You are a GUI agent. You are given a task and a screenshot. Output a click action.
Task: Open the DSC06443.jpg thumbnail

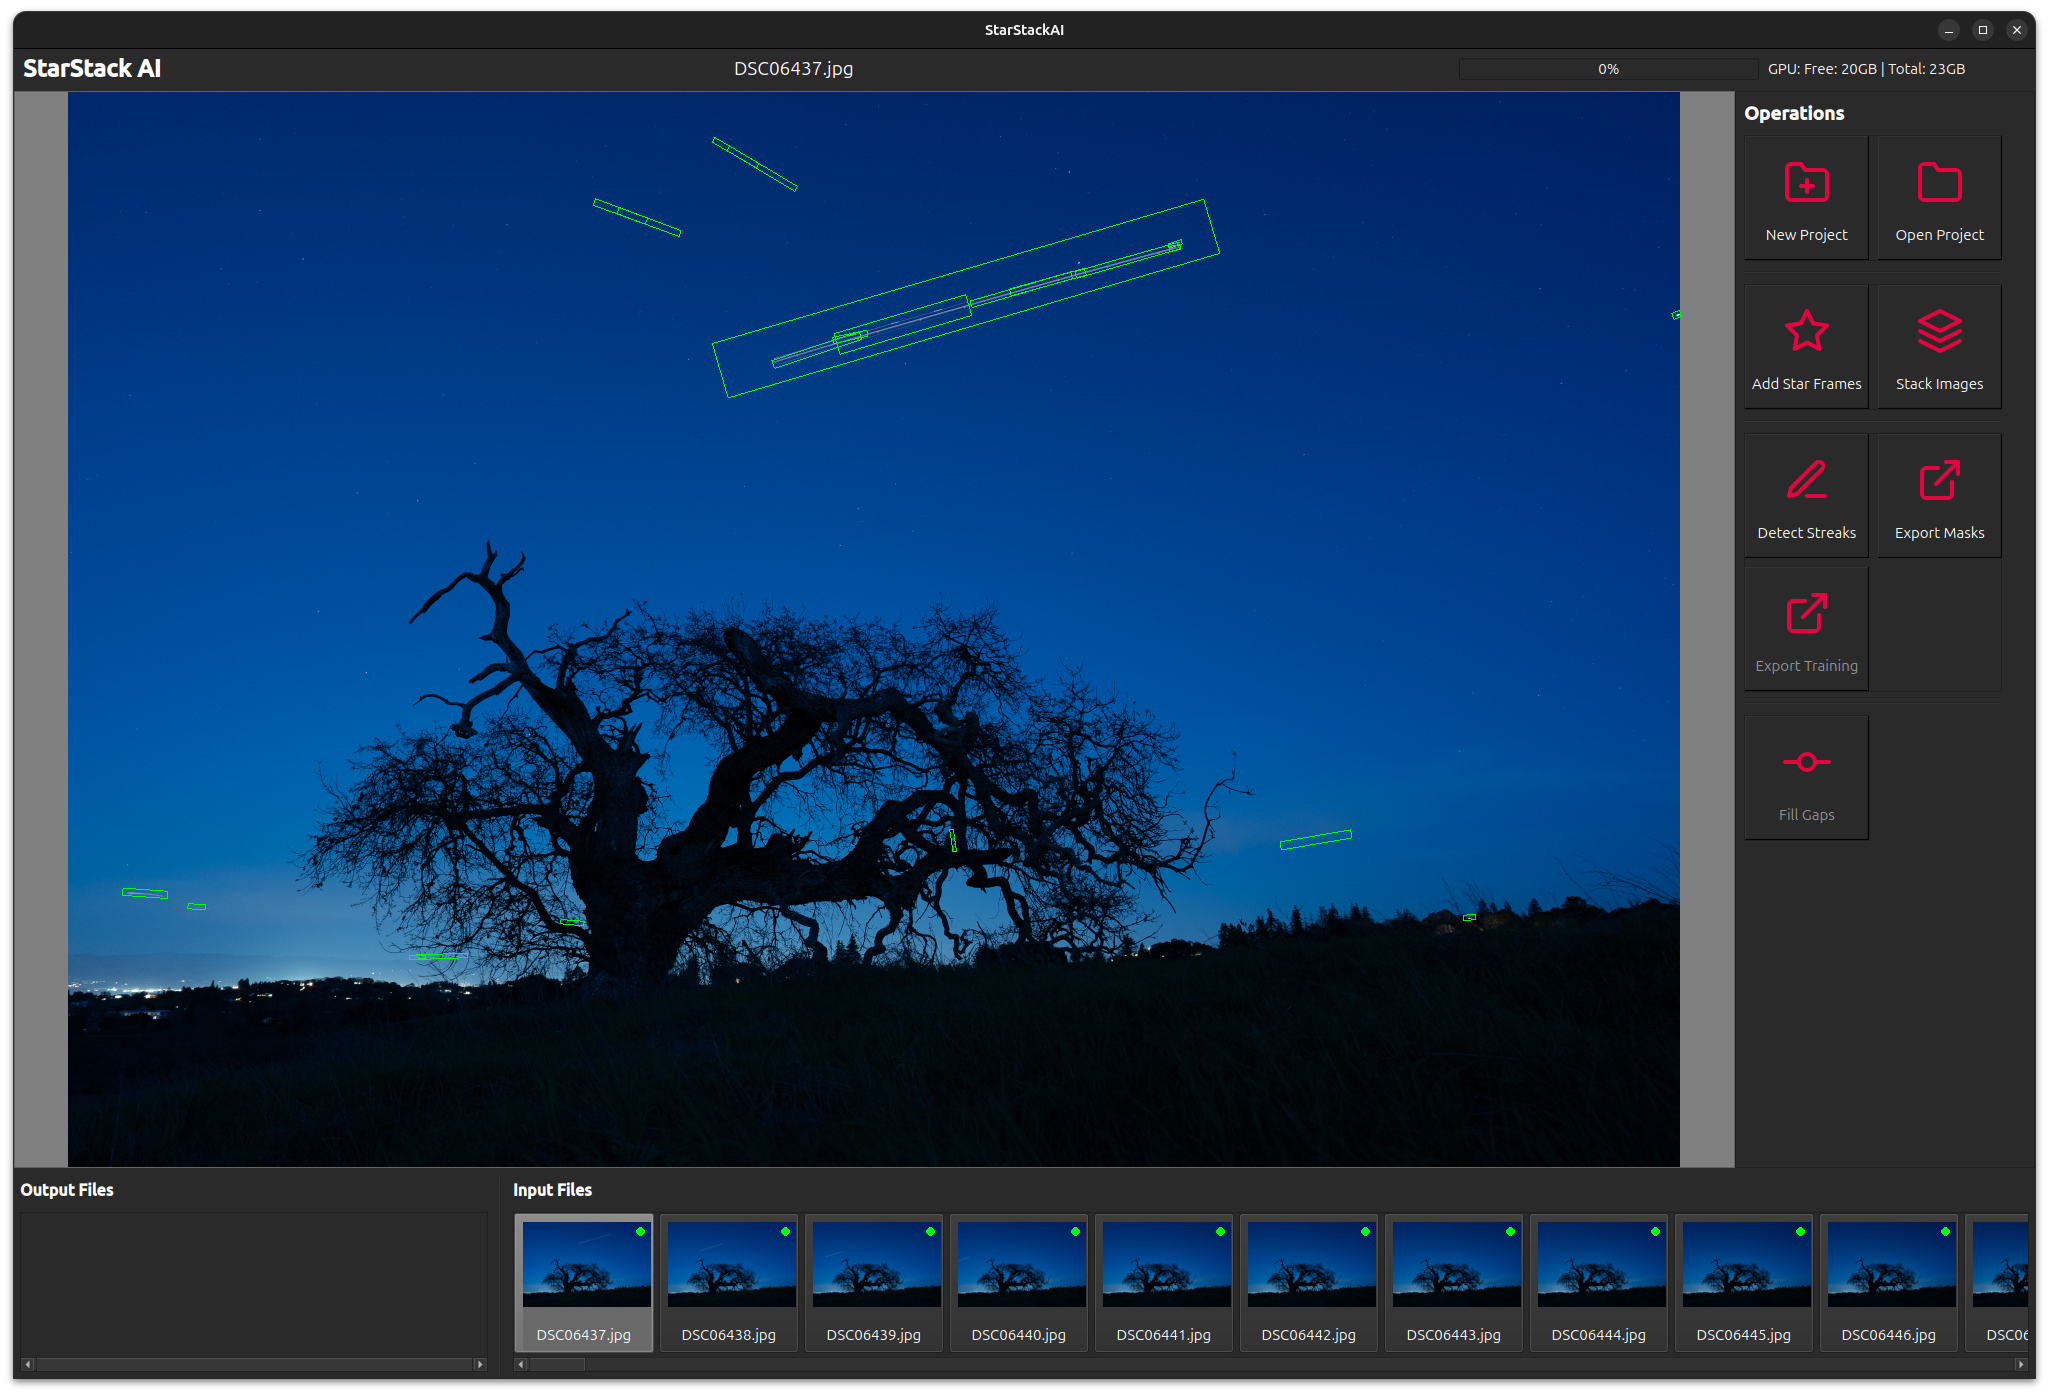coord(1453,1265)
